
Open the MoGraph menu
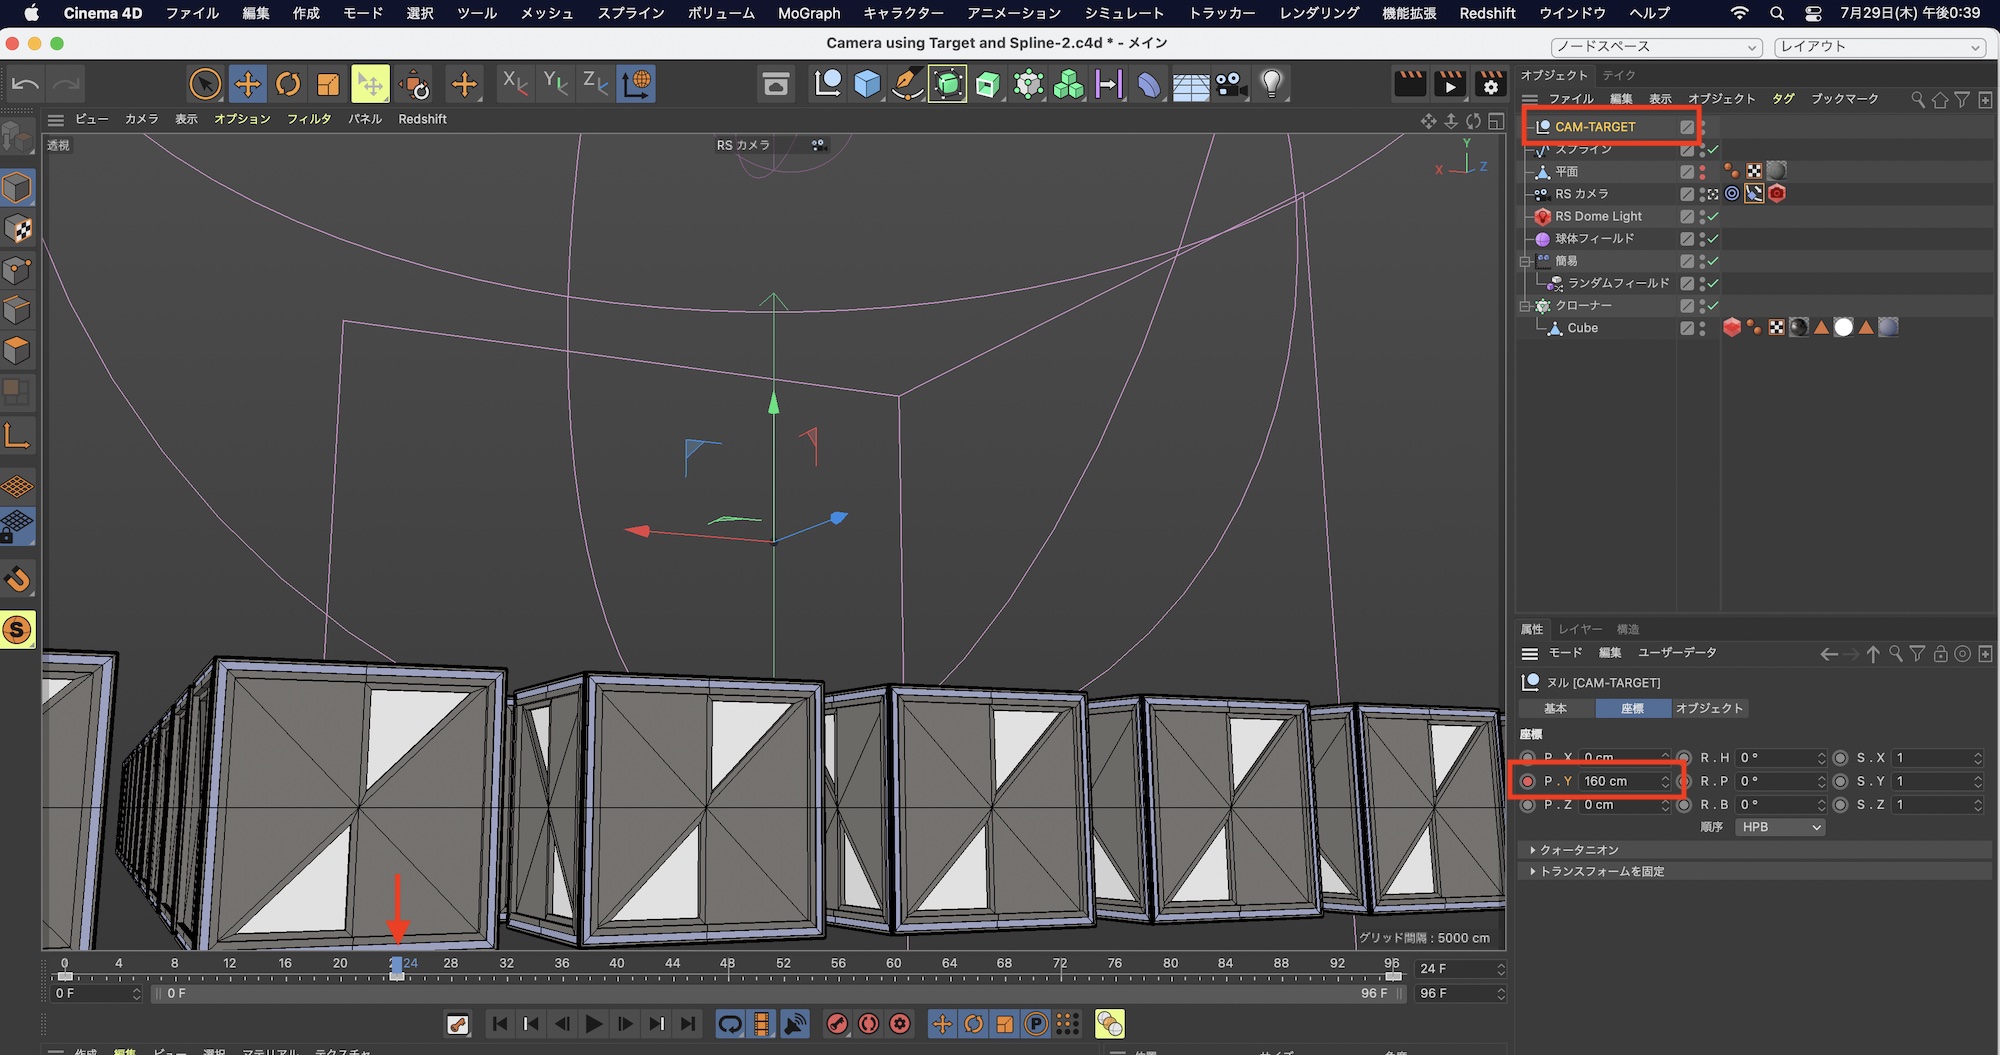tap(808, 13)
